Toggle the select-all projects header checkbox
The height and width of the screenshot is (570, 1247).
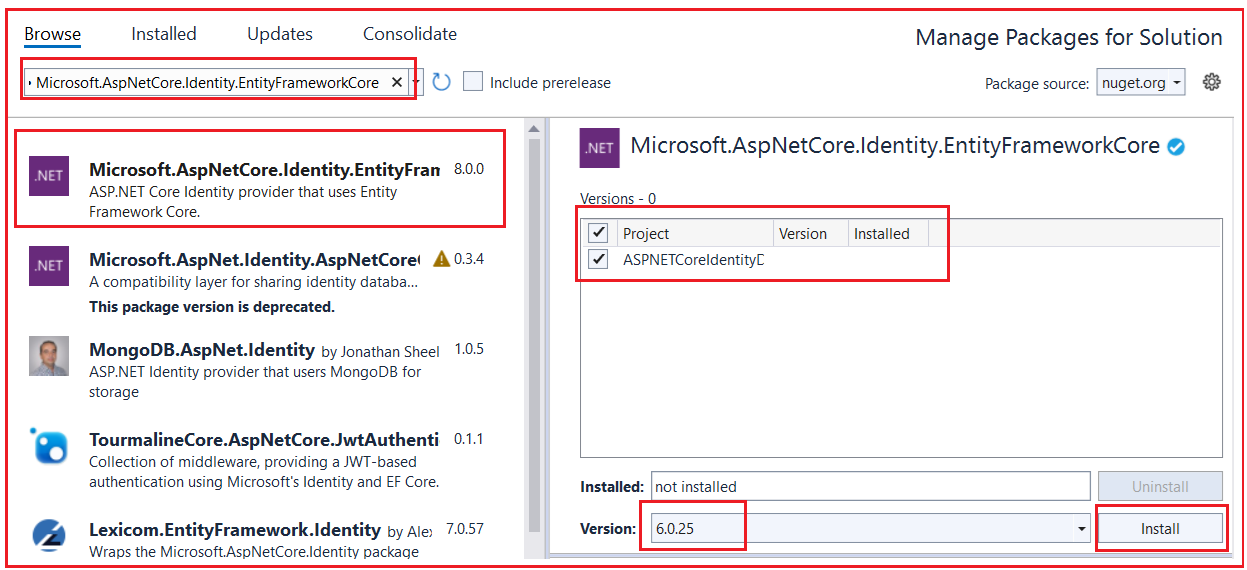pyautogui.click(x=598, y=233)
